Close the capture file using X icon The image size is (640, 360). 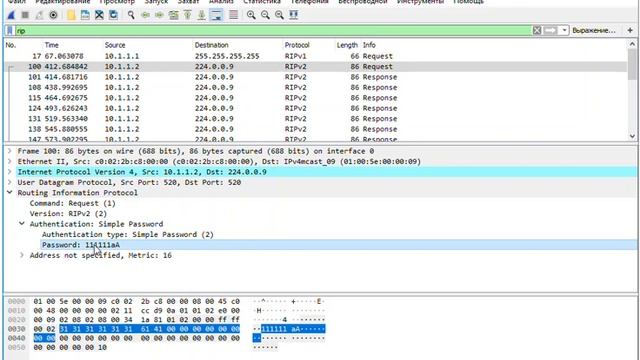click(99, 15)
